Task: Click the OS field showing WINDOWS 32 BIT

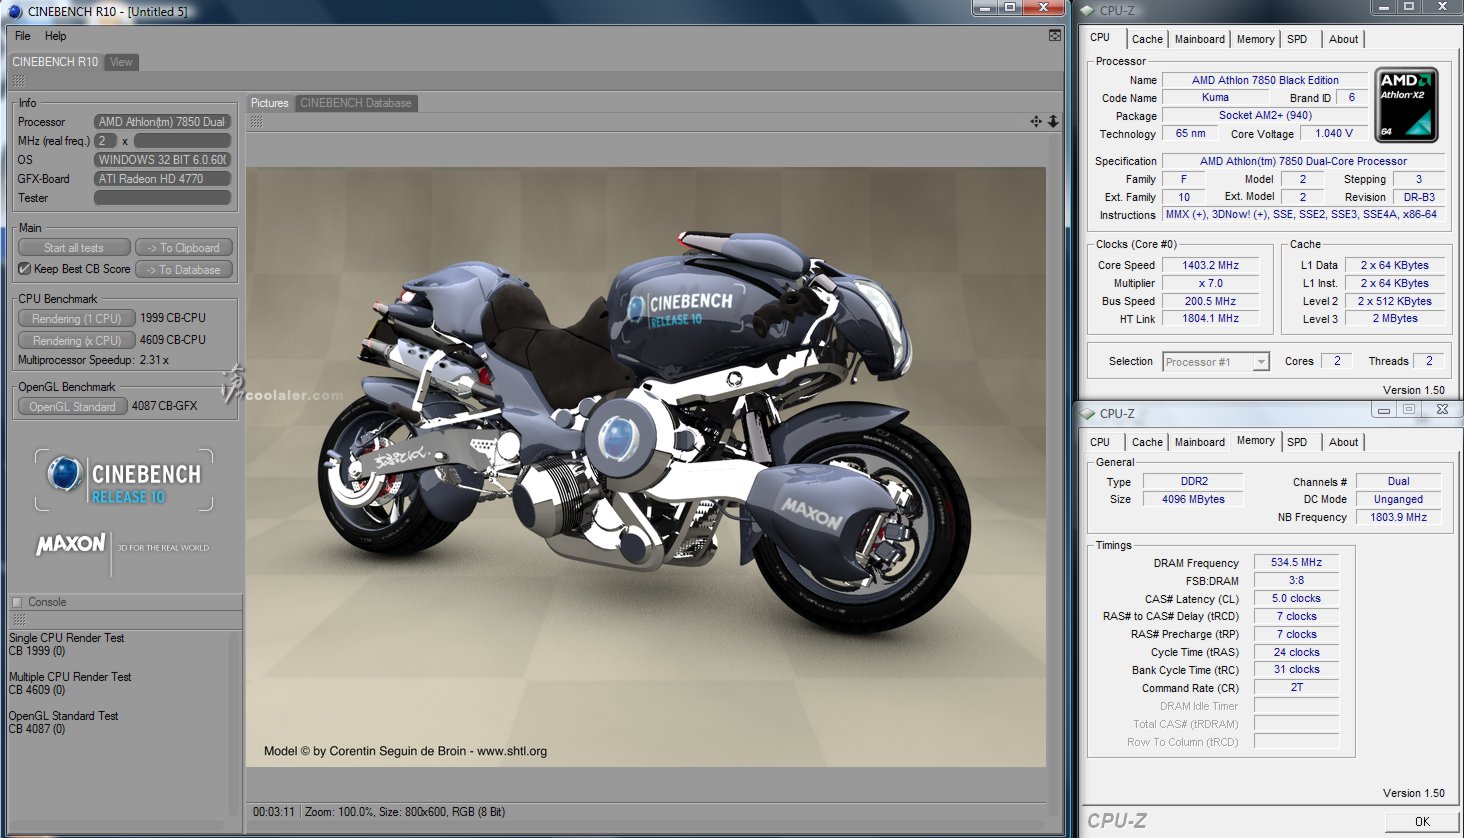Action: pyautogui.click(x=162, y=160)
